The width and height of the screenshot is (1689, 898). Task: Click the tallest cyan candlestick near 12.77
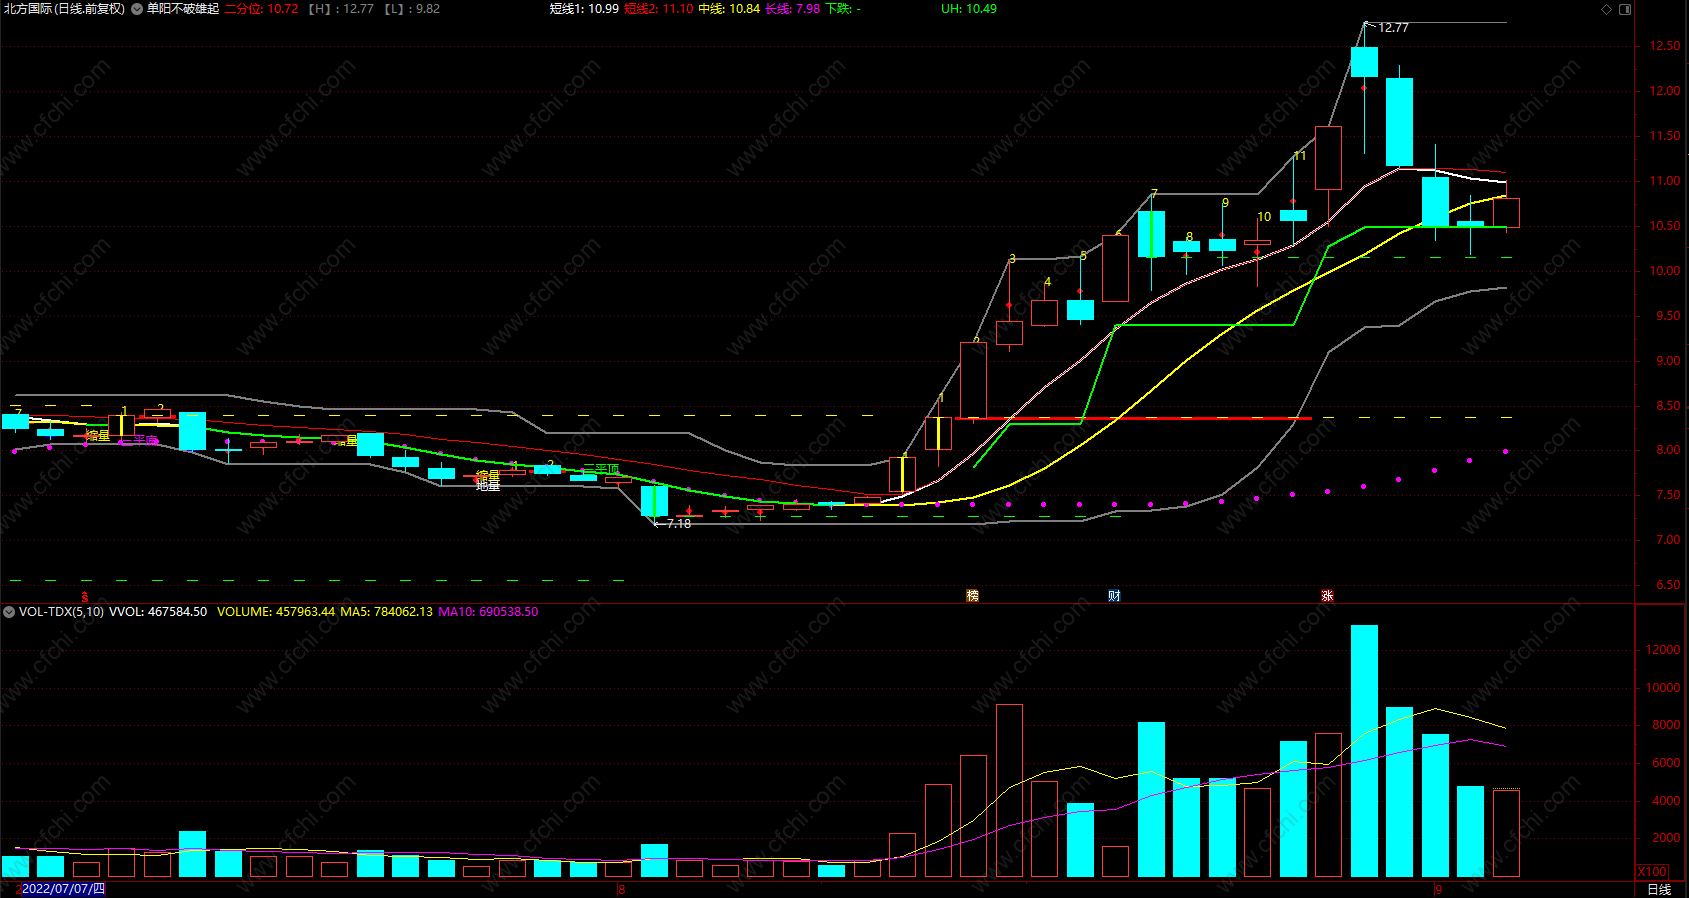[x=1364, y=62]
